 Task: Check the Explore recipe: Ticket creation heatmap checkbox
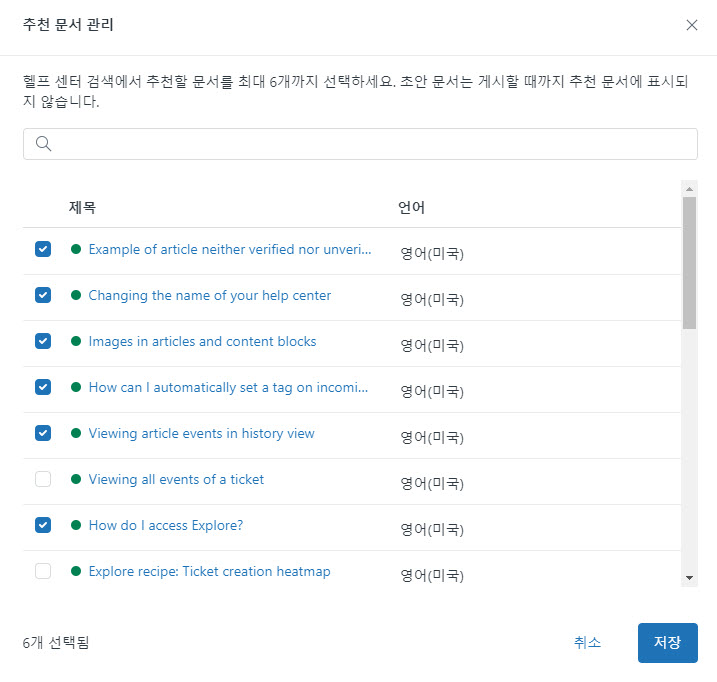coord(43,571)
